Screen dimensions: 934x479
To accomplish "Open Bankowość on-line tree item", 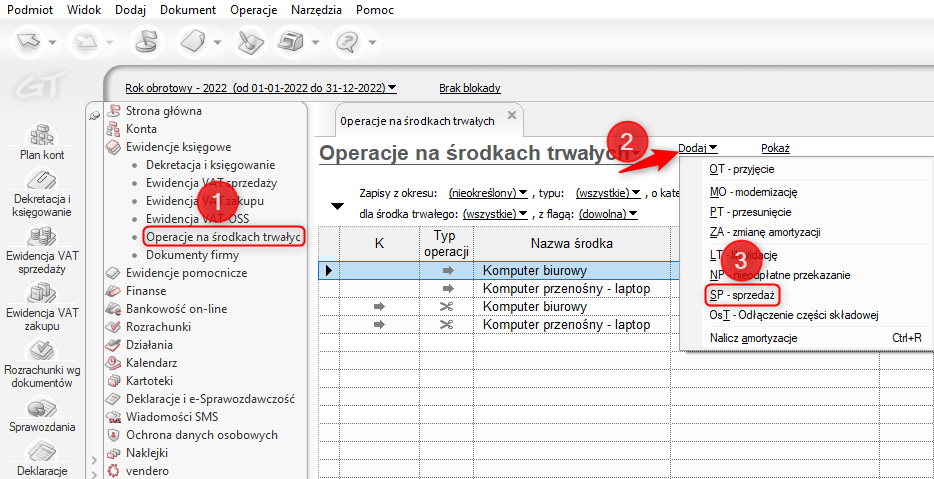I will click(176, 309).
